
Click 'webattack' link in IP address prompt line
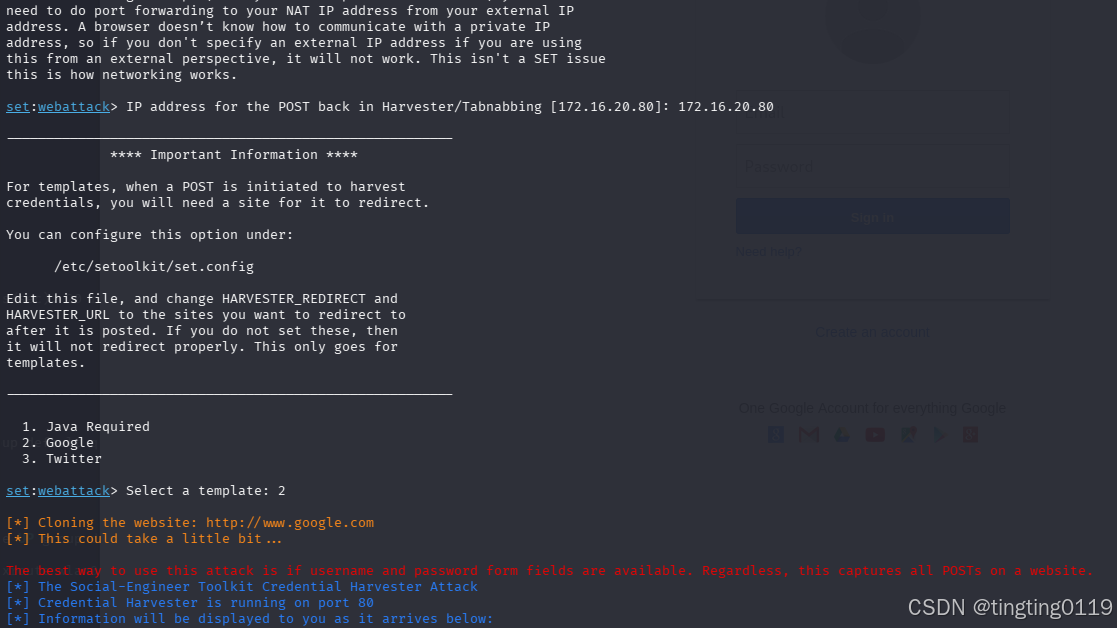[74, 107]
